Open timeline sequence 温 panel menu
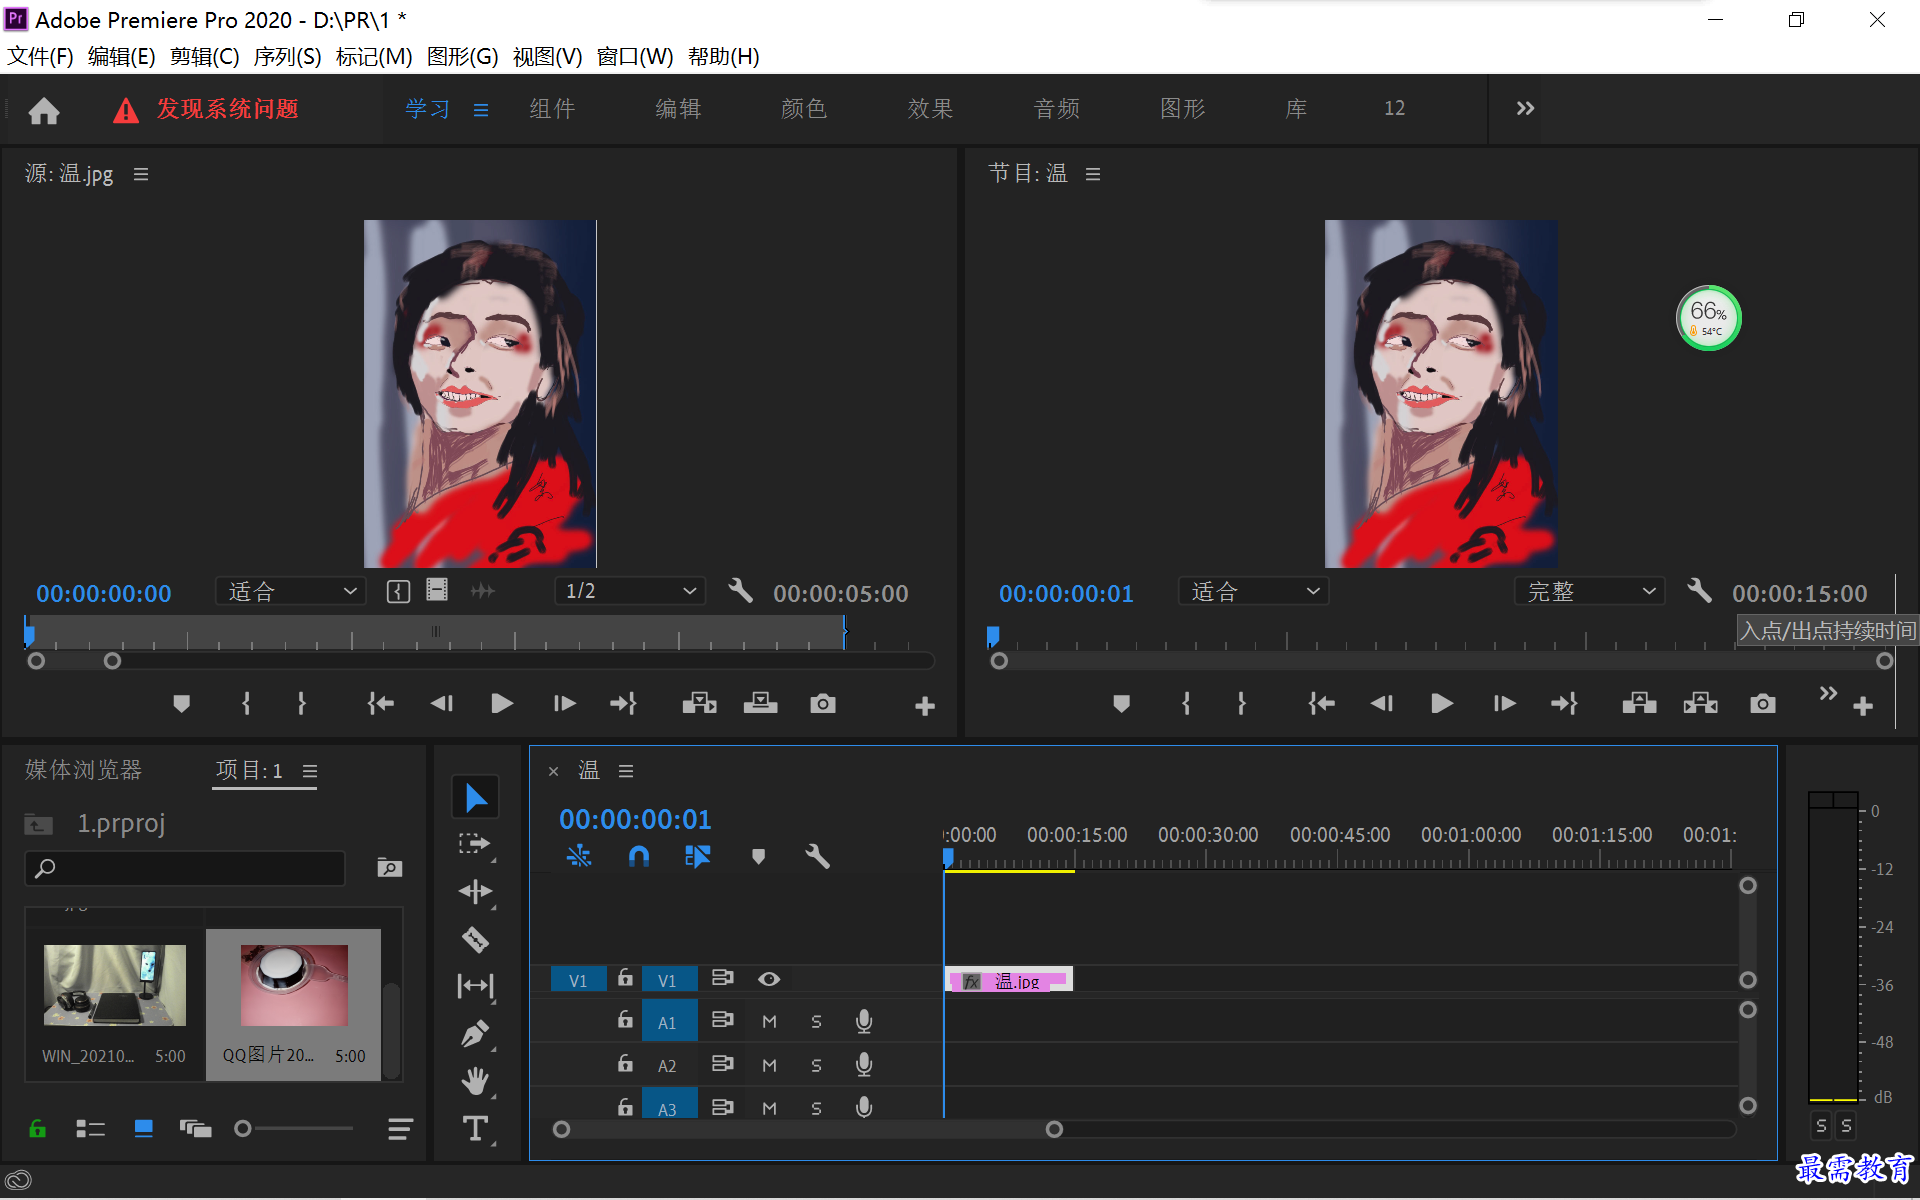This screenshot has height=1200, width=1920. pos(626,771)
